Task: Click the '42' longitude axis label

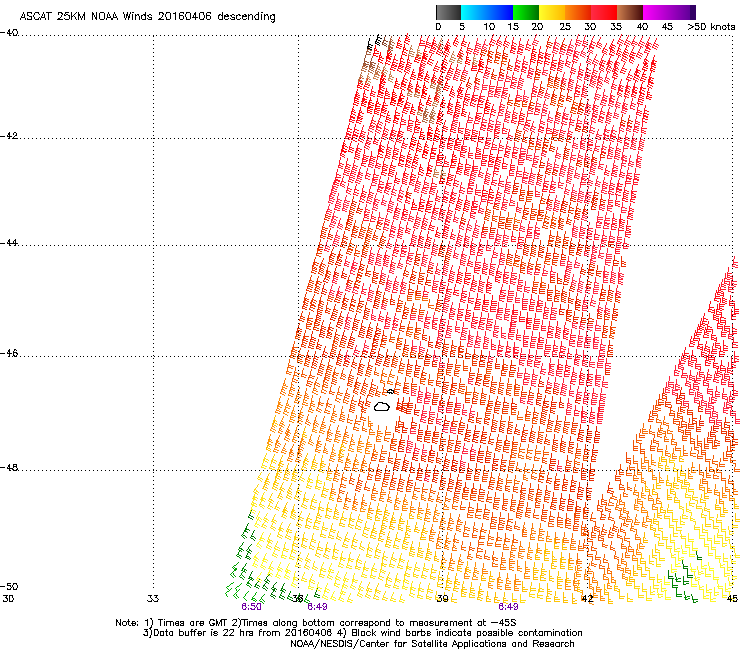Action: (x=587, y=599)
